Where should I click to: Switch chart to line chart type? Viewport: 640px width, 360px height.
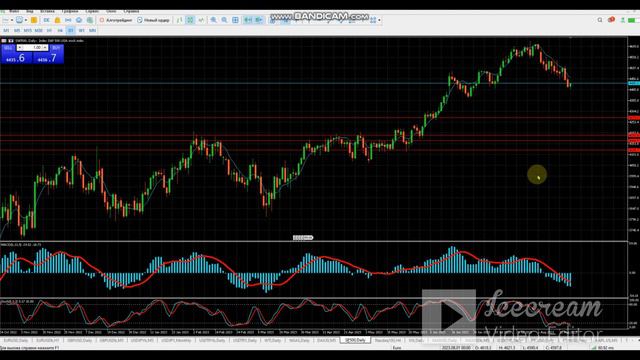tap(201, 20)
